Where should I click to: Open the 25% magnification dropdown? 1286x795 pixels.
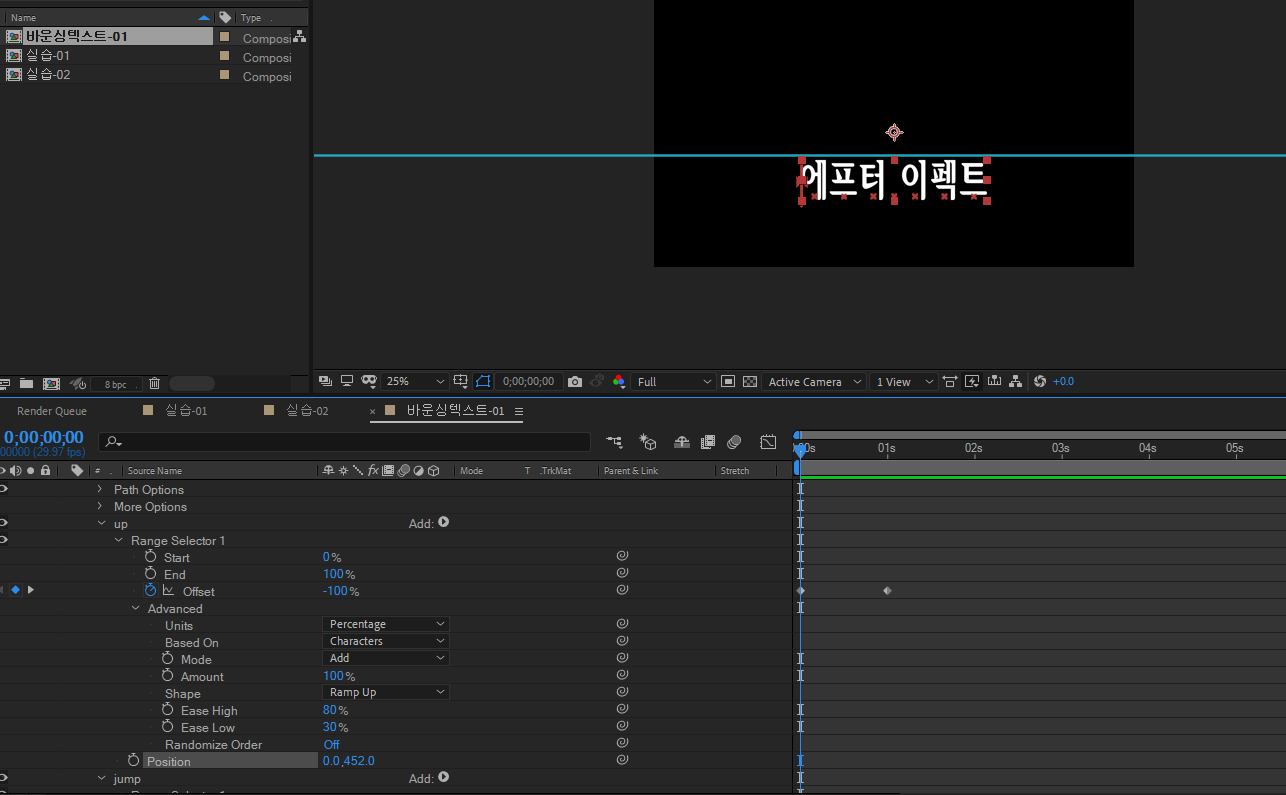click(x=416, y=382)
